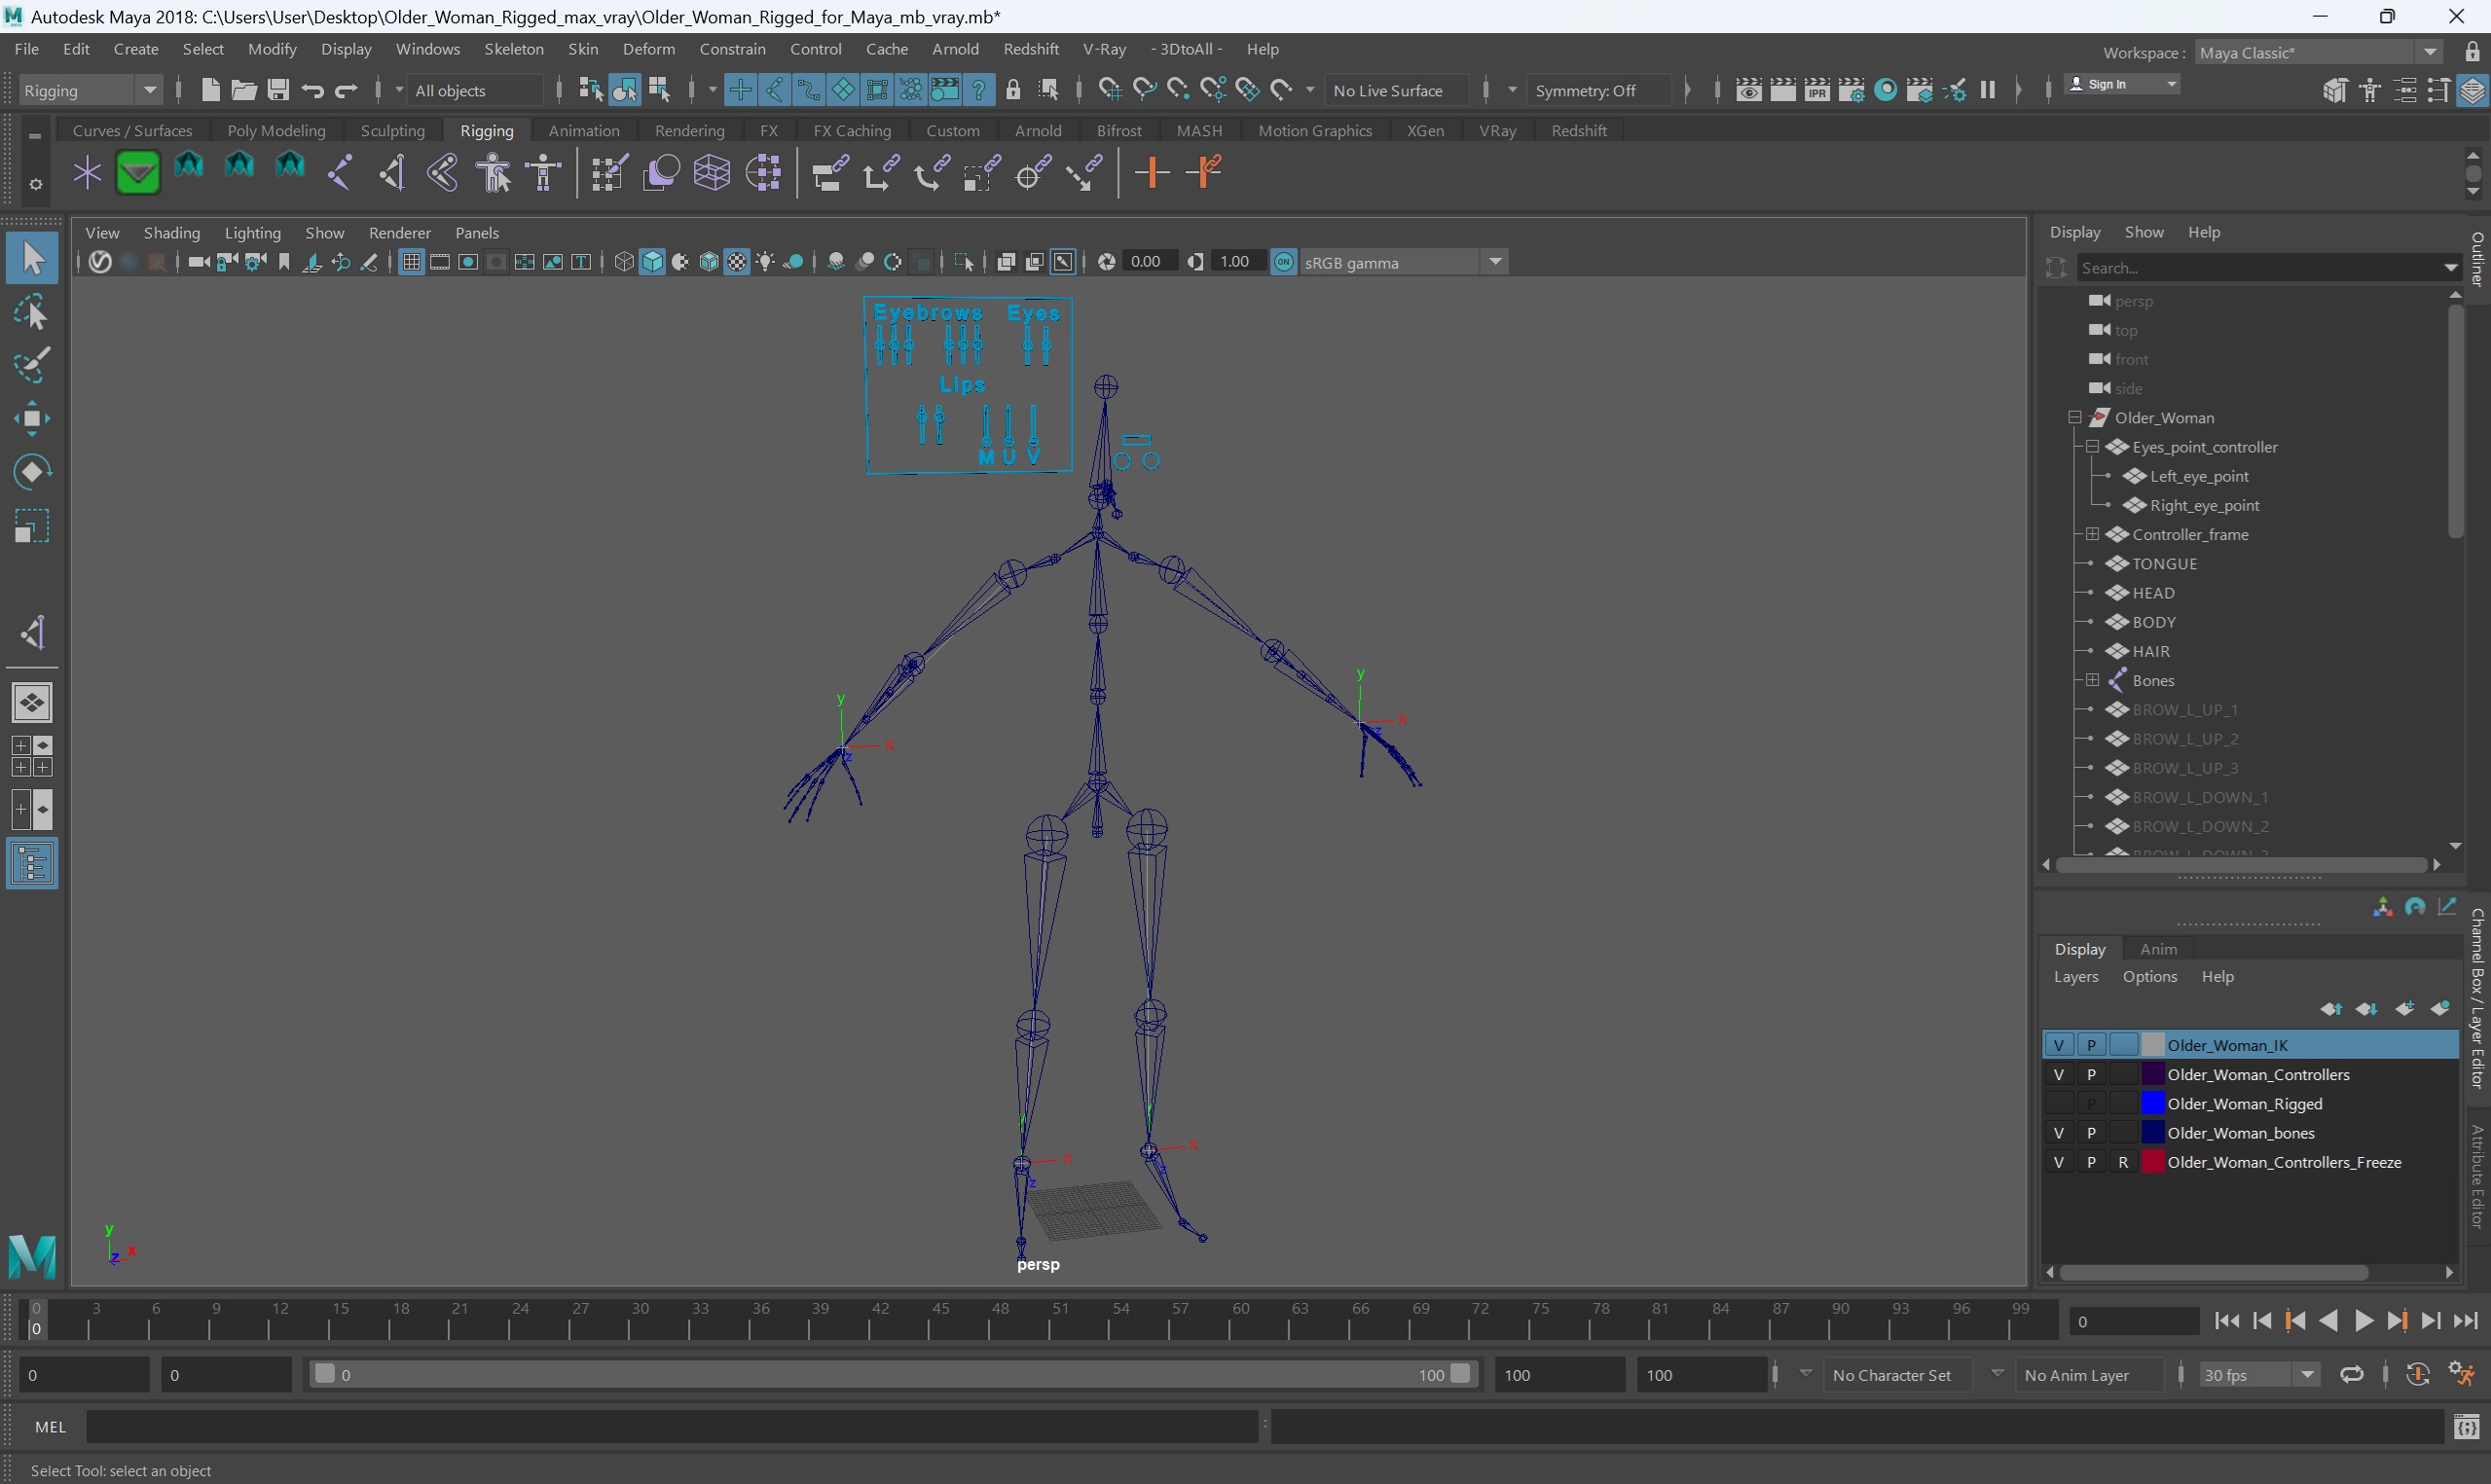Open the sRGB gamma view transform dropdown
Image resolution: width=2491 pixels, height=1484 pixels.
pyautogui.click(x=1403, y=262)
